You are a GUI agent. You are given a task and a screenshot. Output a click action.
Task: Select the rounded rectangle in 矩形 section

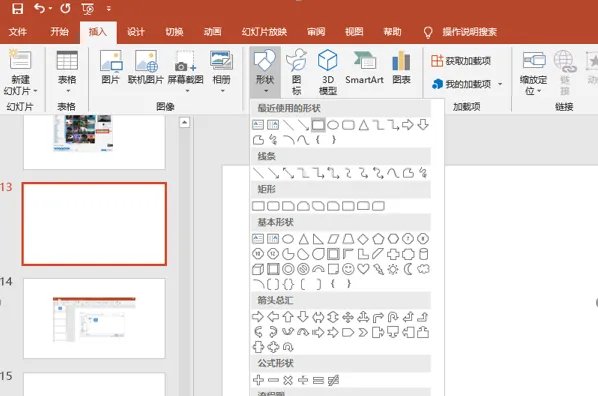tap(273, 206)
